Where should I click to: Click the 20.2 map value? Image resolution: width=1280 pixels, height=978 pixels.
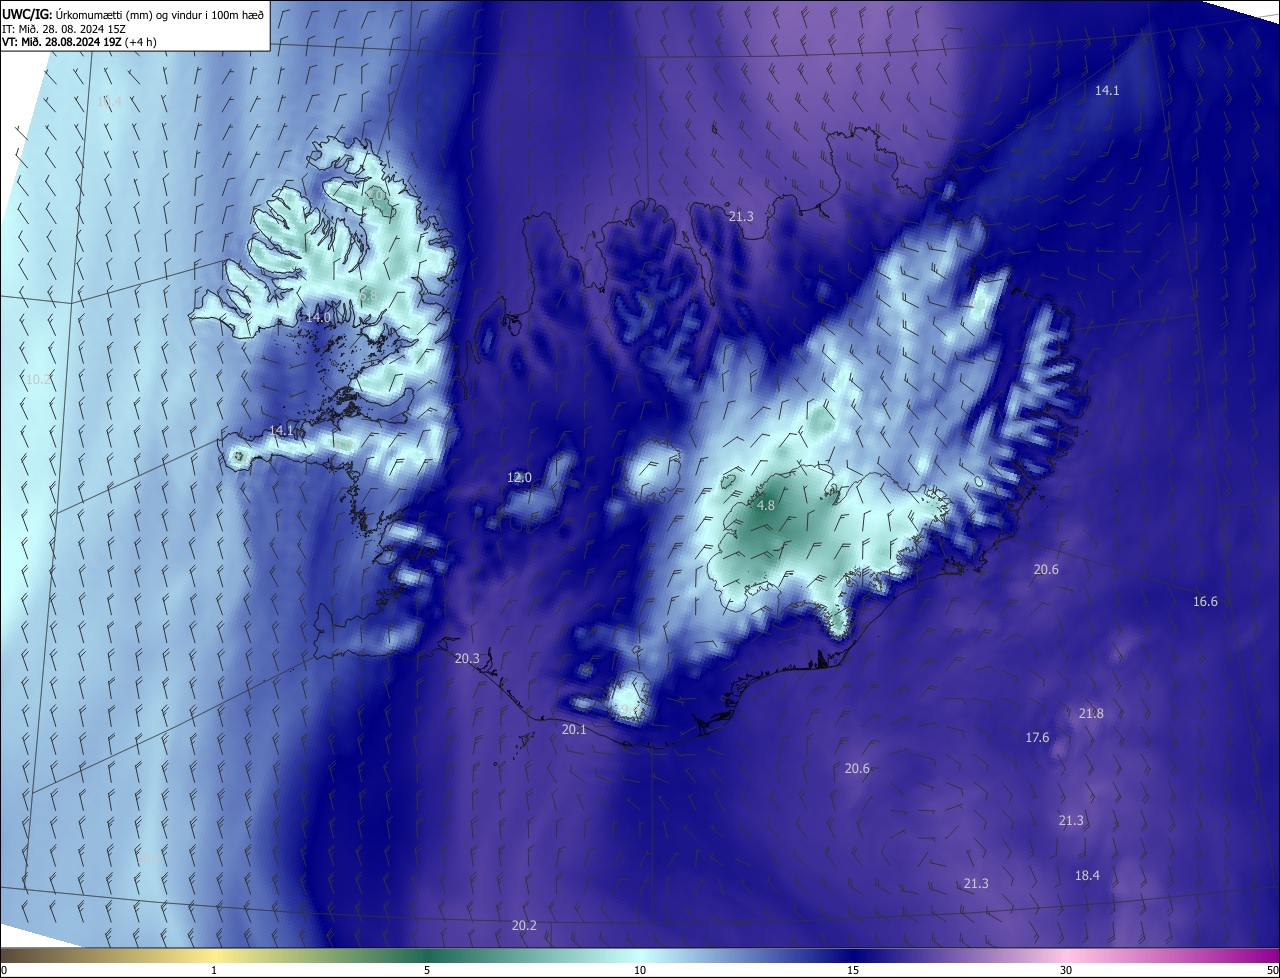point(524,926)
